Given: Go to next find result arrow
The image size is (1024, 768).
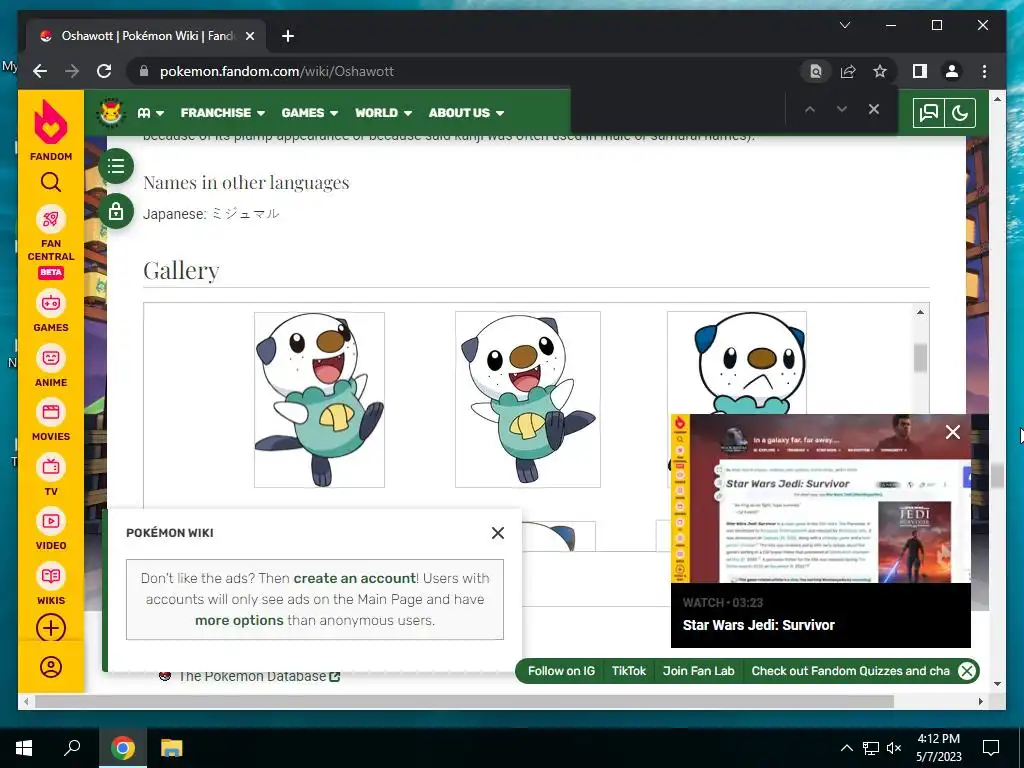Looking at the screenshot, I should (x=842, y=110).
